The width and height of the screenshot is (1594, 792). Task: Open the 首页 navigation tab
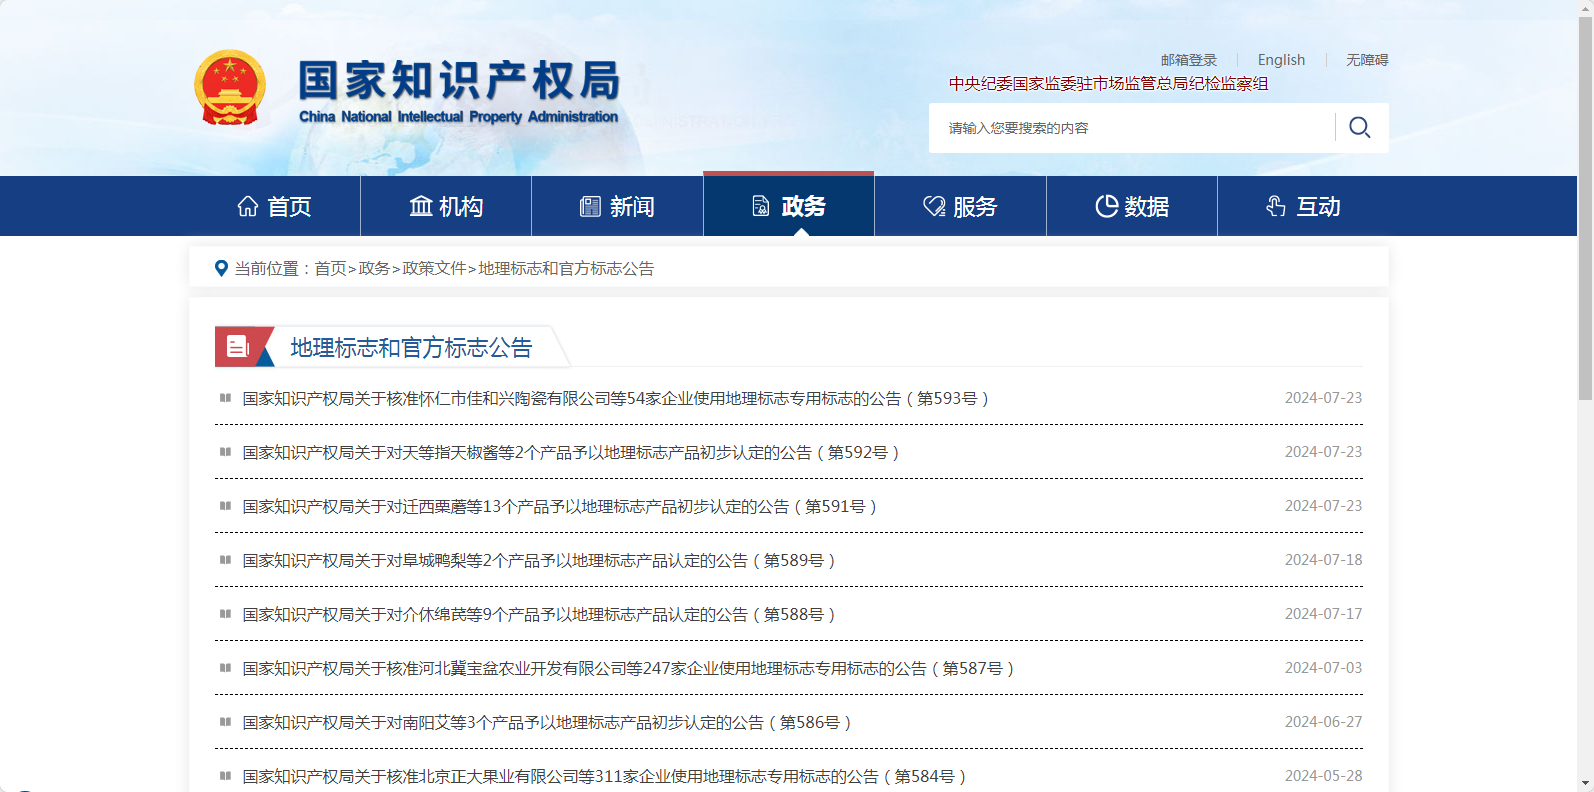[275, 206]
